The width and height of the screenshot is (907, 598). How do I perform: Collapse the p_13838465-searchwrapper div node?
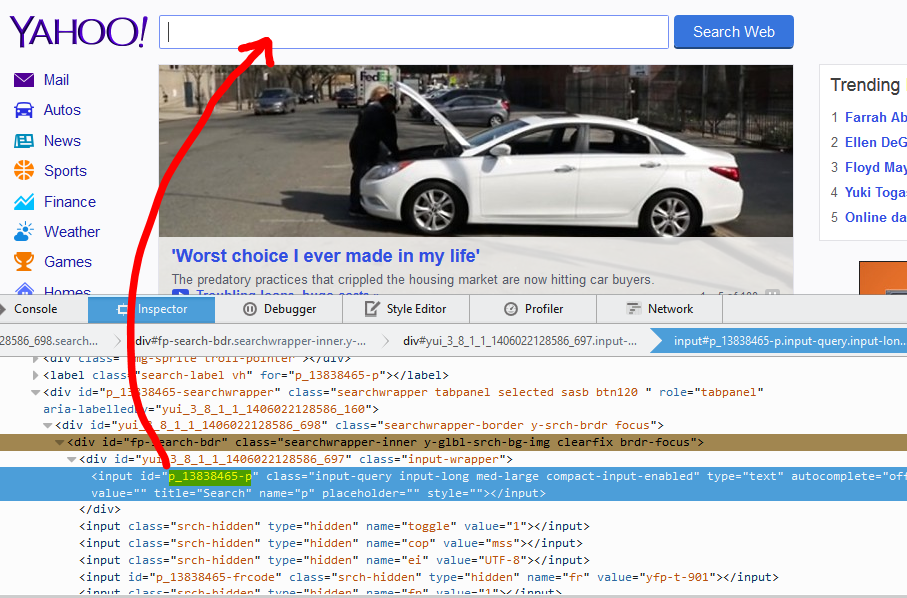(36, 392)
